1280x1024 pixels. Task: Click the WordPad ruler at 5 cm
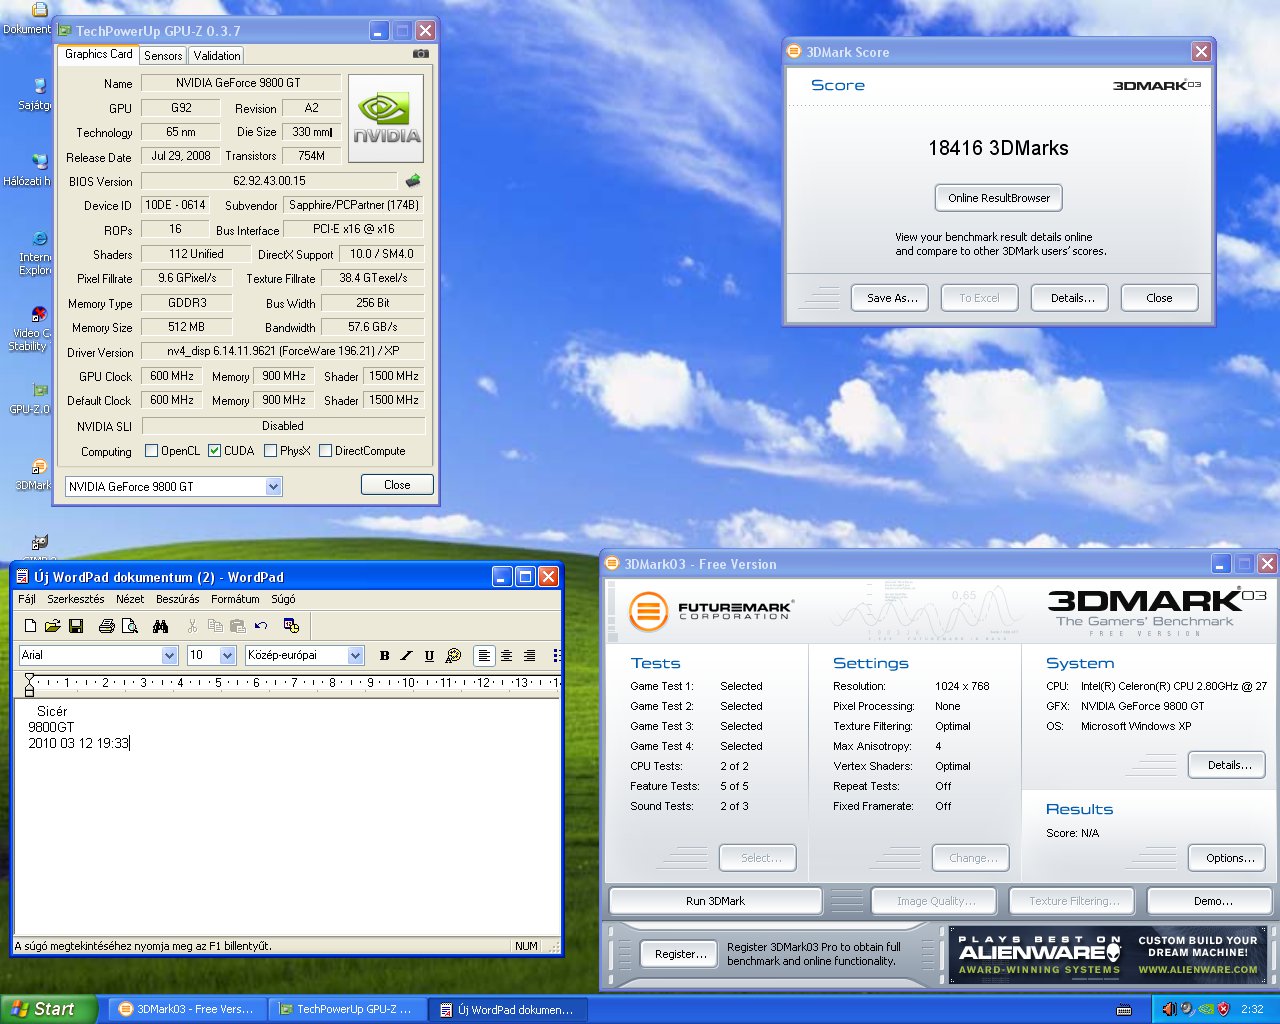217,683
